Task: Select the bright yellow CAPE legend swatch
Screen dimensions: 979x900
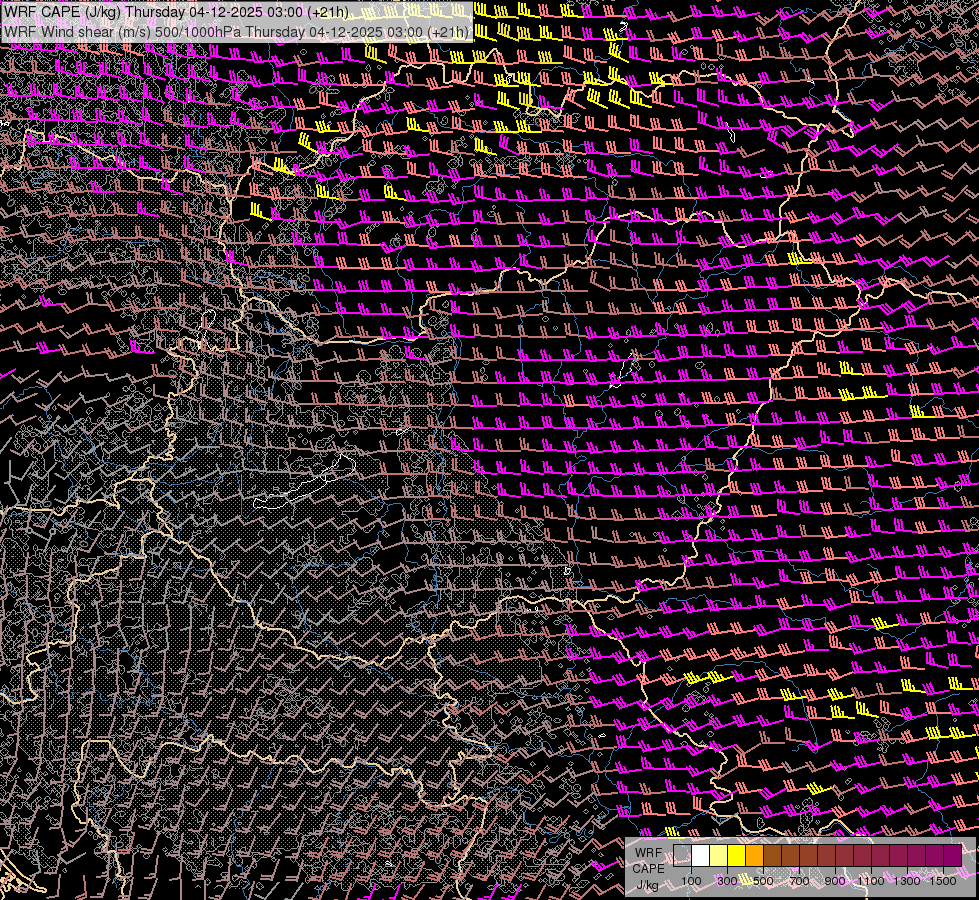Action: [737, 855]
